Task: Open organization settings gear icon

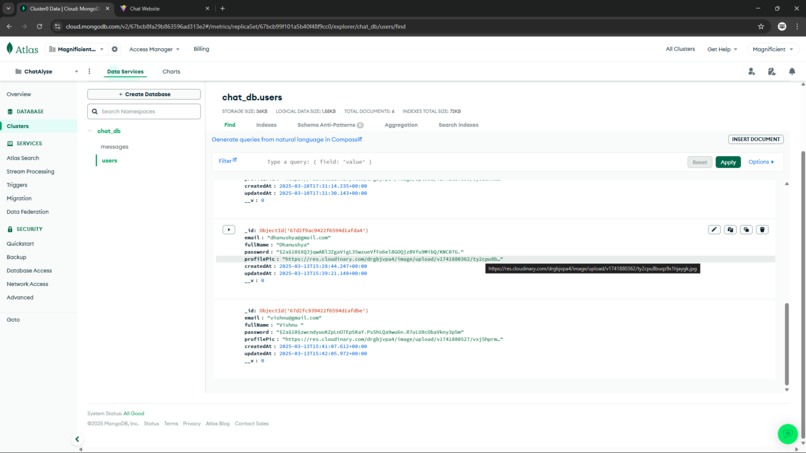Action: 115,49
